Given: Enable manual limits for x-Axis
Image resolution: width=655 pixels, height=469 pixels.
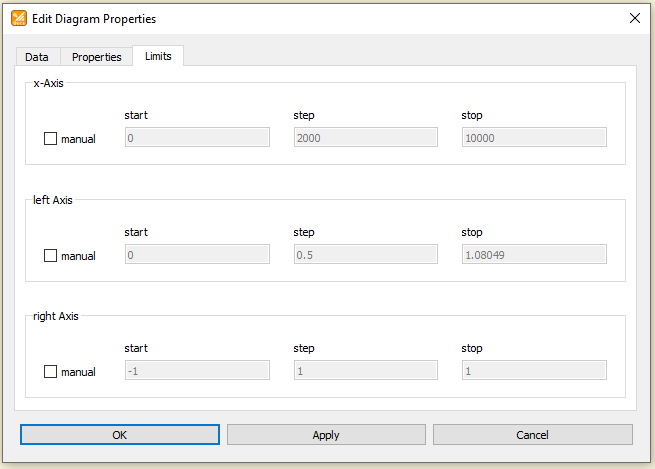Looking at the screenshot, I should [51, 139].
